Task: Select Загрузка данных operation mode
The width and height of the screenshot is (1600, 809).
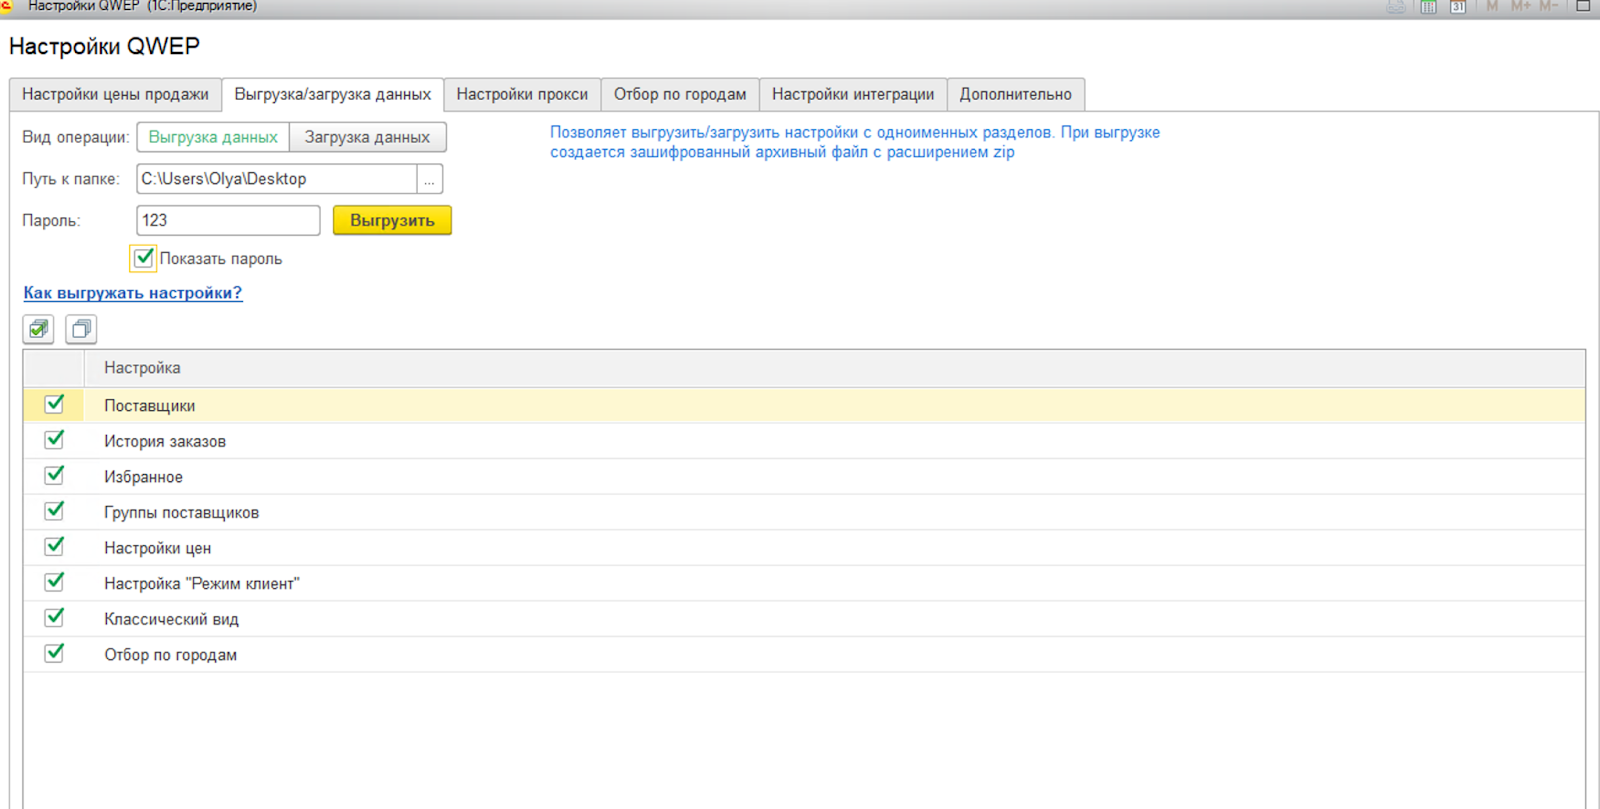Action: coord(367,137)
